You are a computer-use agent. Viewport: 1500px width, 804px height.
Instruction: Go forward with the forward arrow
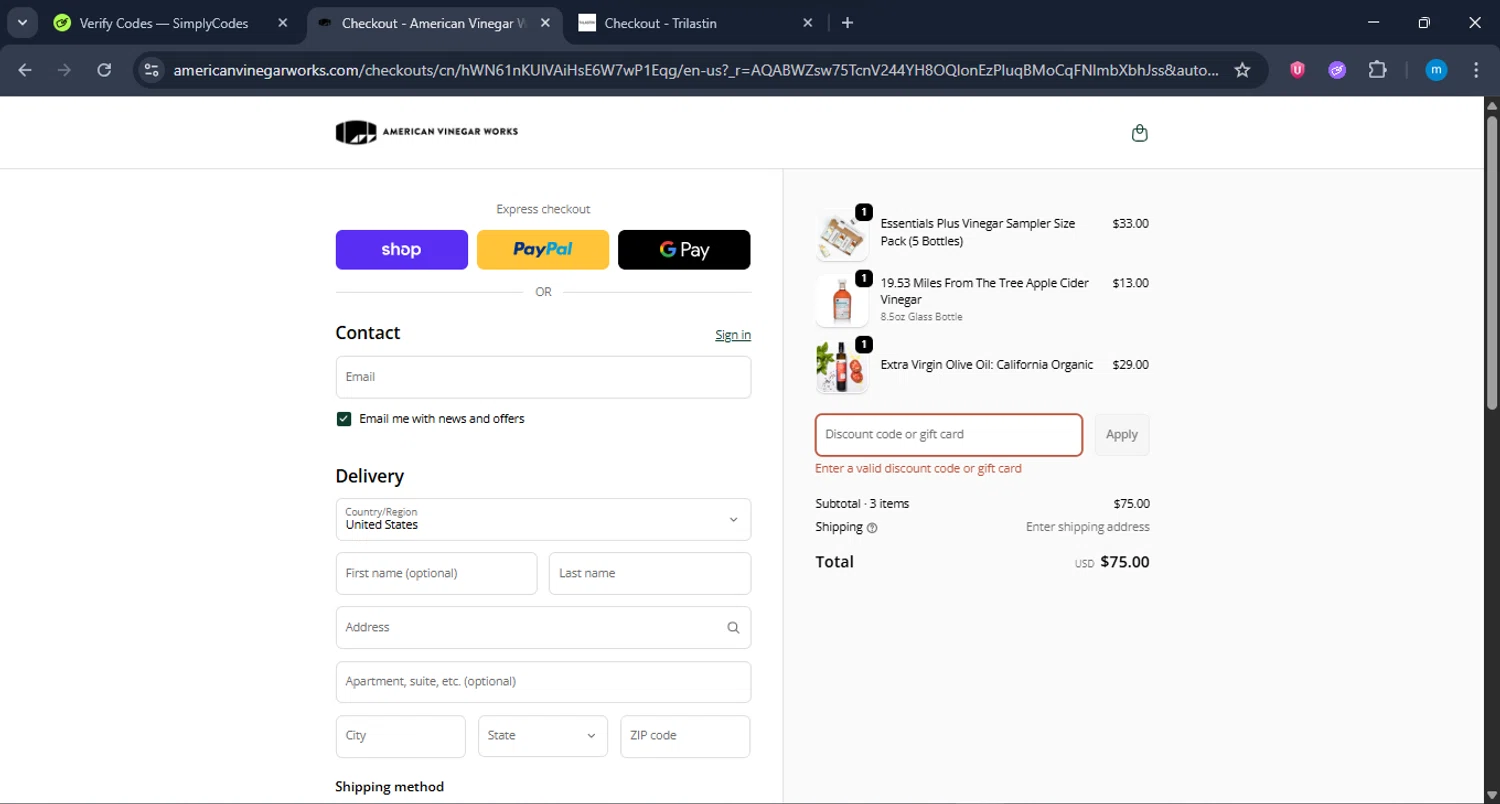(x=64, y=70)
